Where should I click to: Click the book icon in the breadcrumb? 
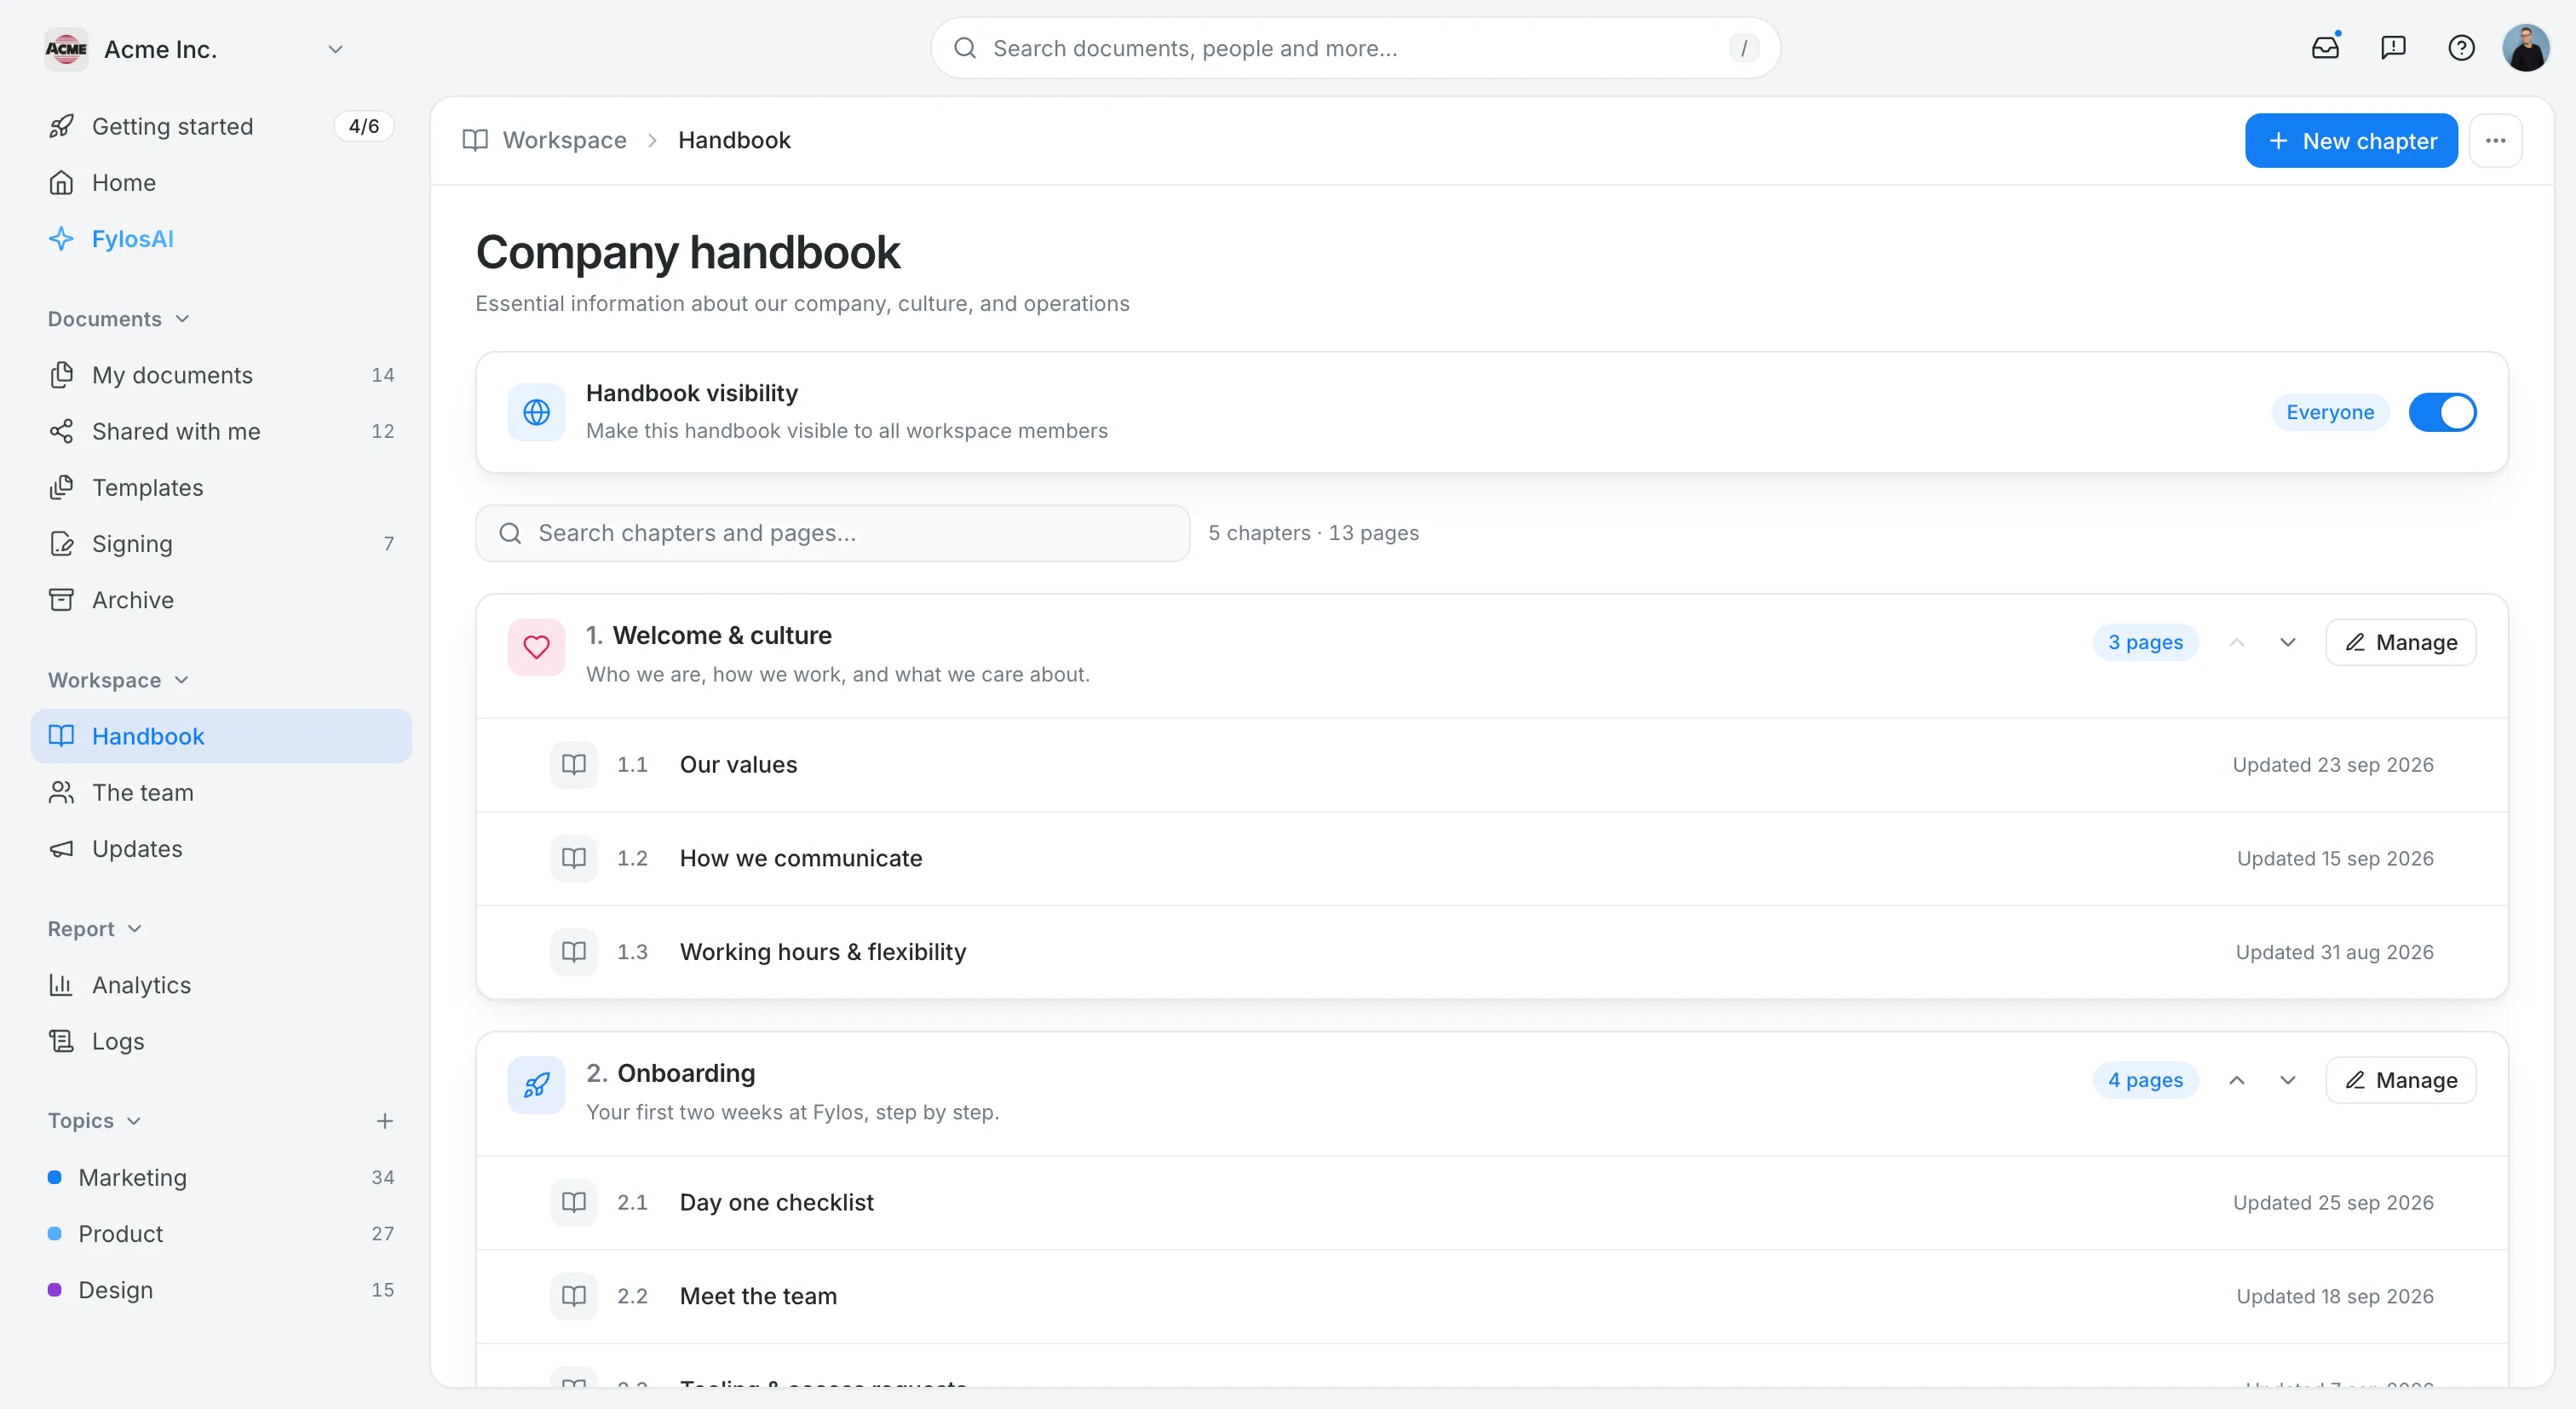point(475,140)
